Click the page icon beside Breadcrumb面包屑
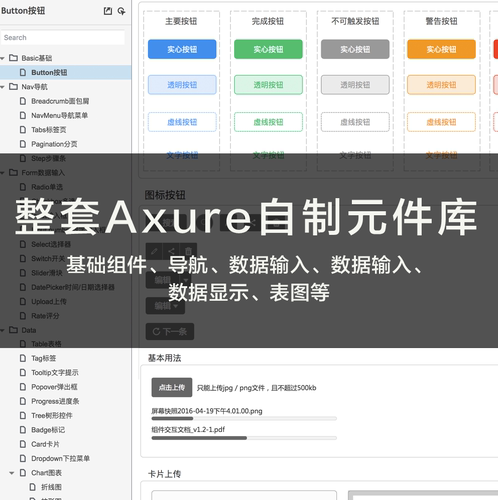 [x=23, y=101]
